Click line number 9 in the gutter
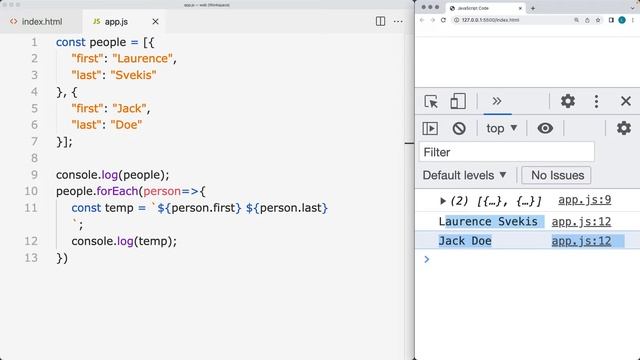This screenshot has width=640, height=360. click(x=34, y=175)
